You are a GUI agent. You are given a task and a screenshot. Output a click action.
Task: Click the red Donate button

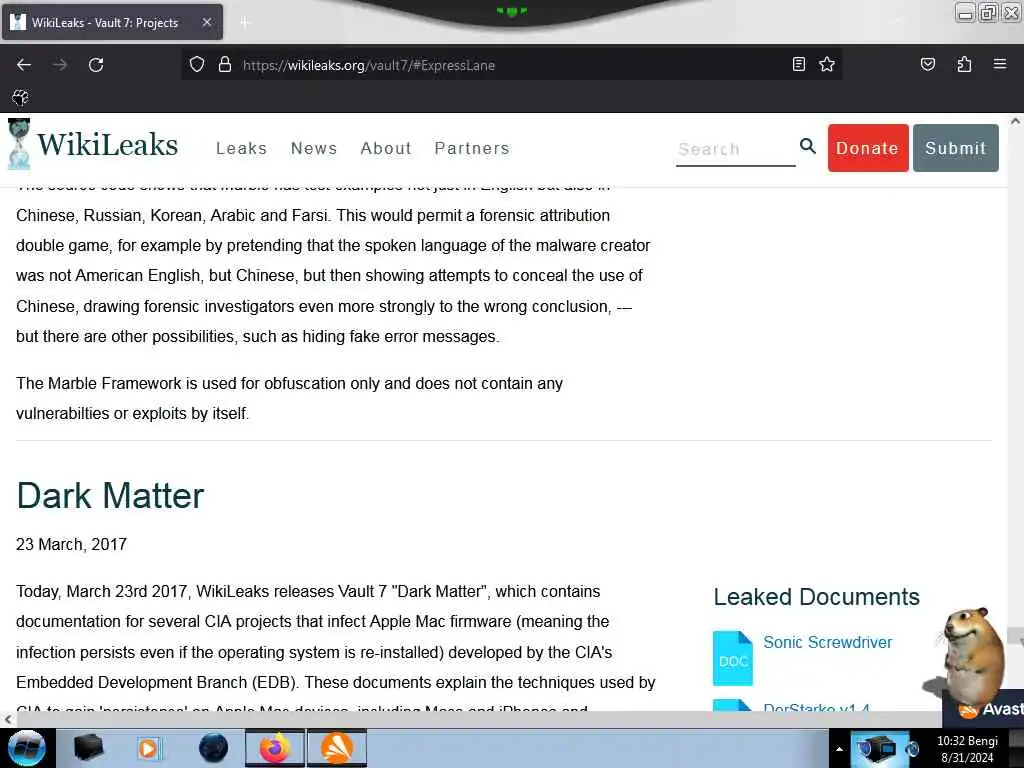tap(868, 148)
